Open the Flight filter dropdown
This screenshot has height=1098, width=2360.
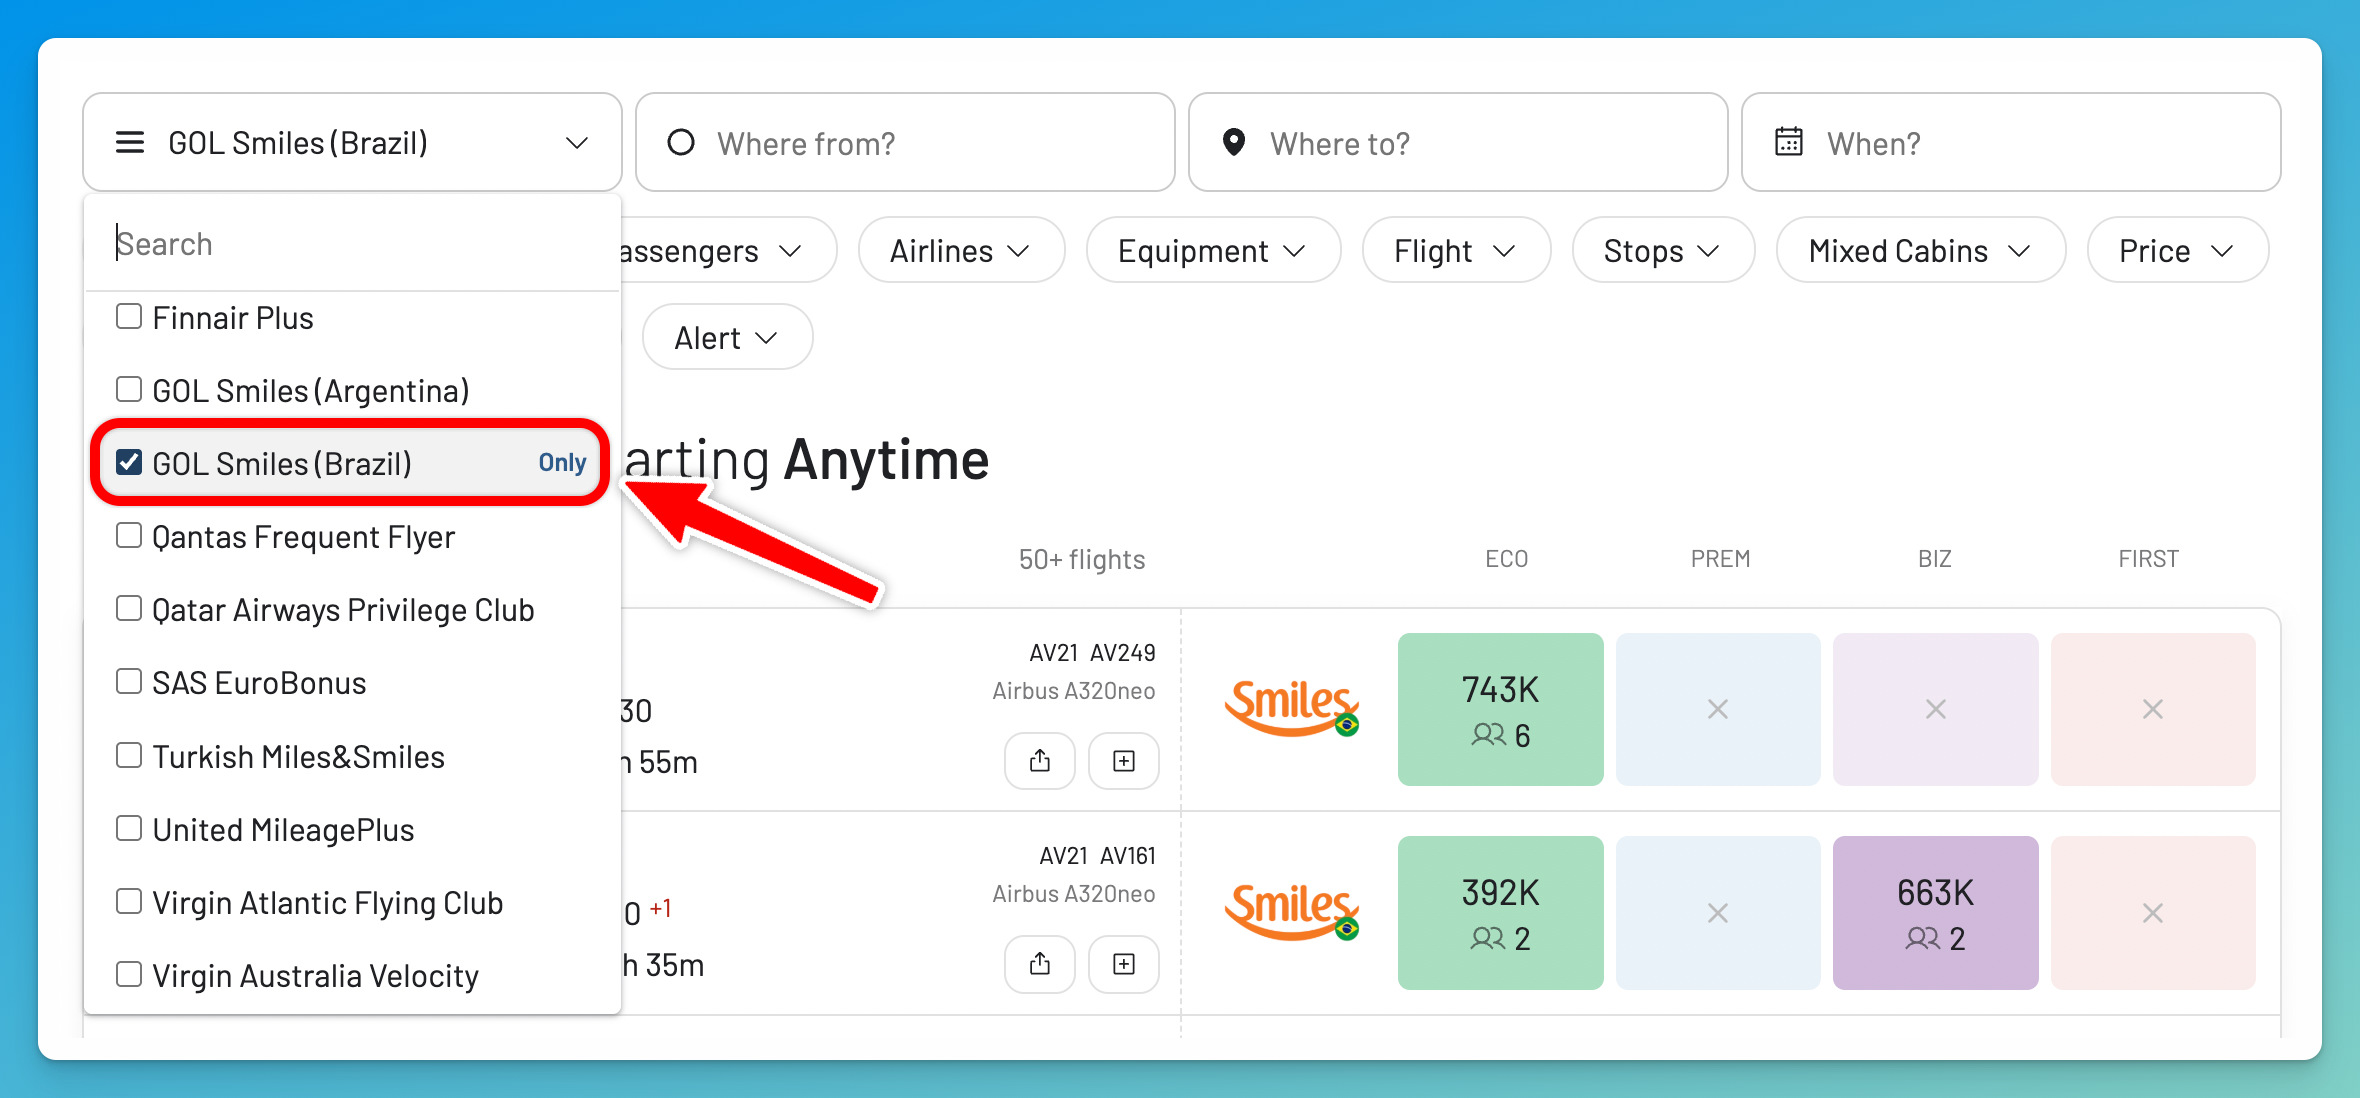point(1456,250)
